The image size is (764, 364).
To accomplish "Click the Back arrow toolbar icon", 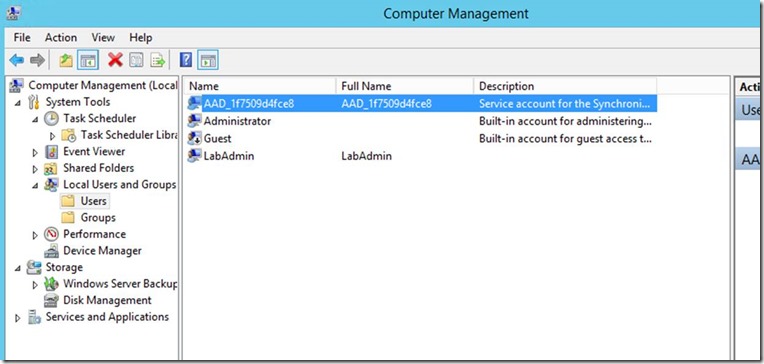I will (x=17, y=60).
